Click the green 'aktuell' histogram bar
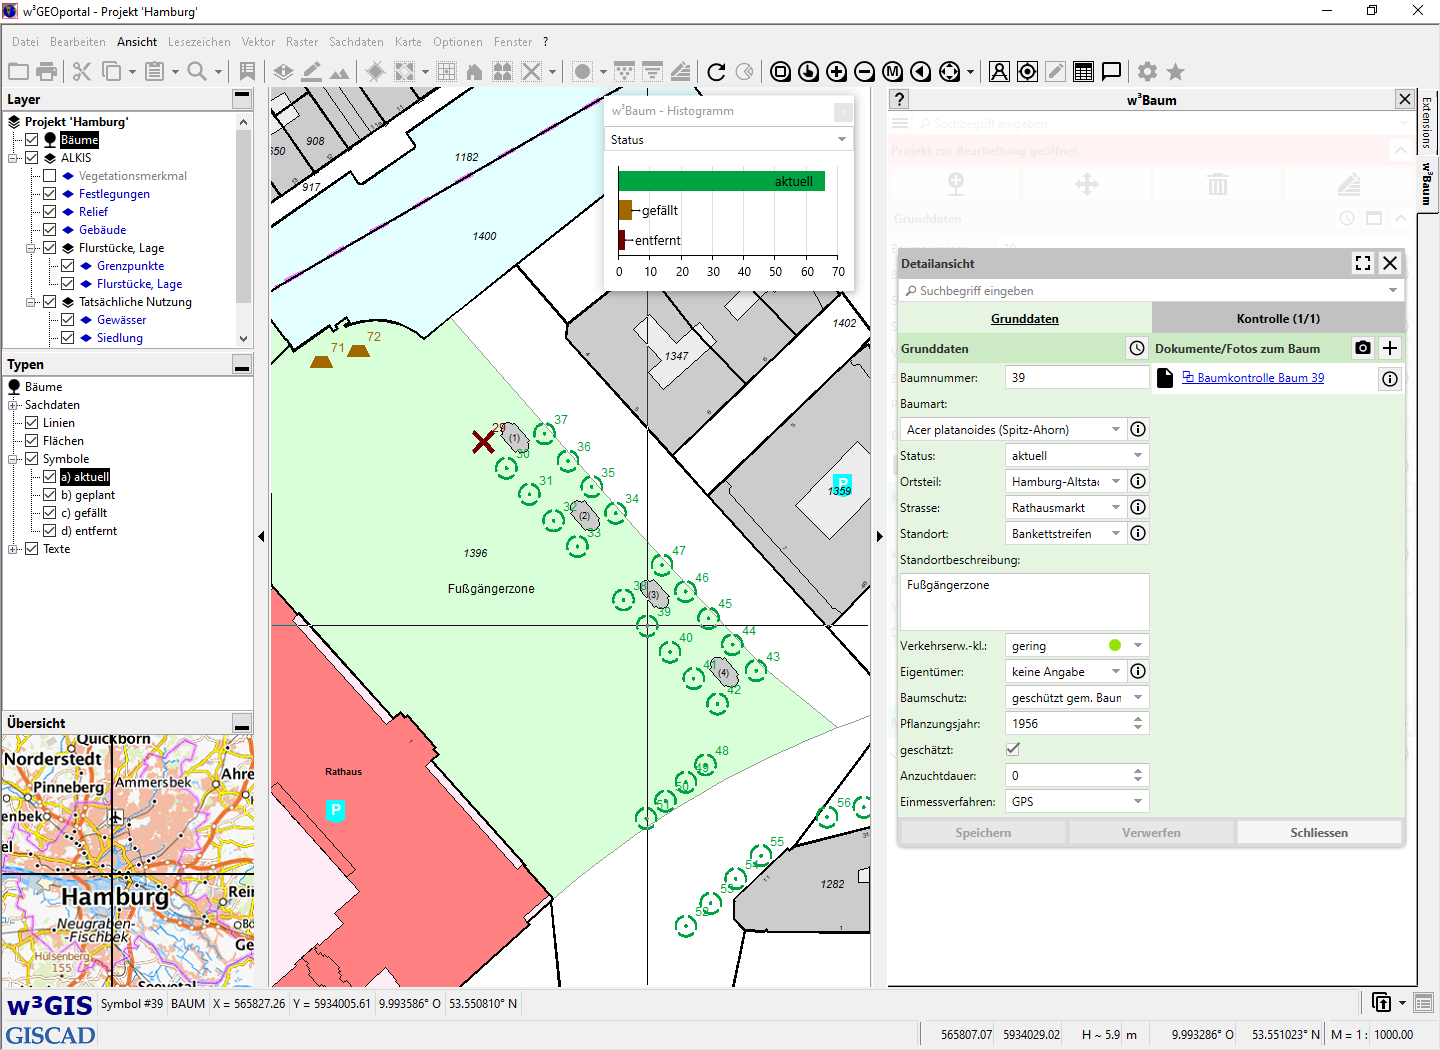This screenshot has width=1440, height=1050. pyautogui.click(x=722, y=181)
